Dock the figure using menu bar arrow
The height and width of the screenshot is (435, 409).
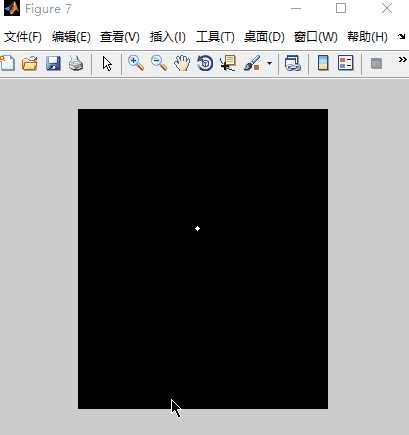[402, 36]
